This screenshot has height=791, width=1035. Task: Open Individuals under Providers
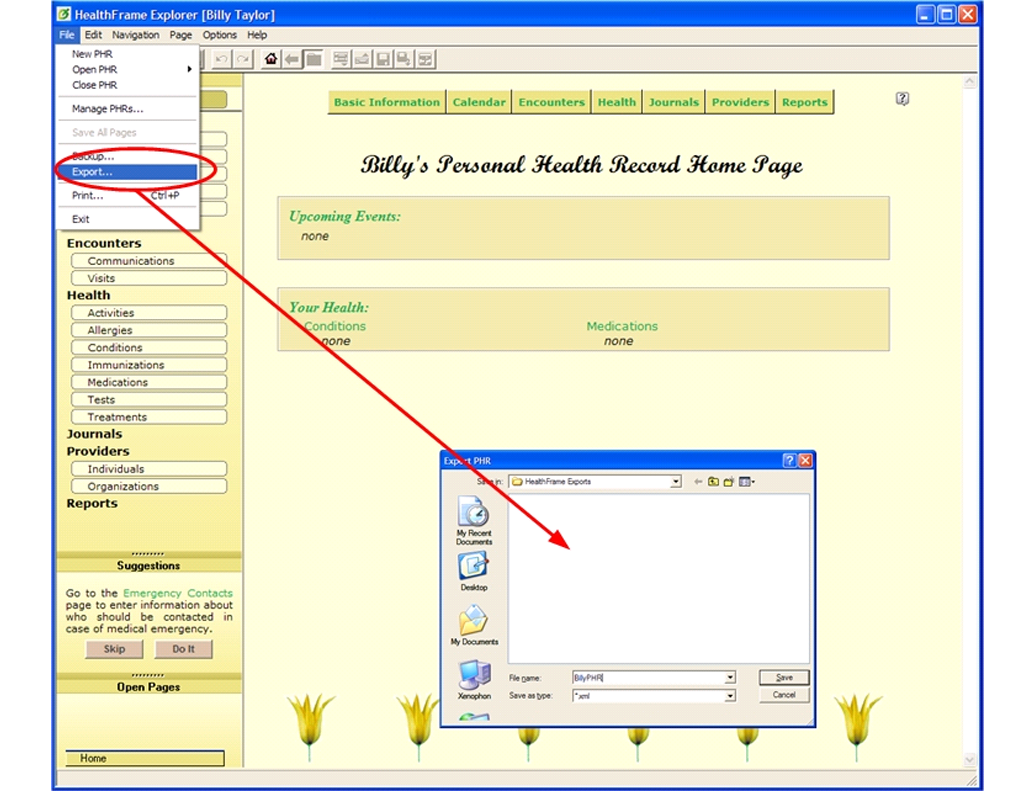(149, 469)
